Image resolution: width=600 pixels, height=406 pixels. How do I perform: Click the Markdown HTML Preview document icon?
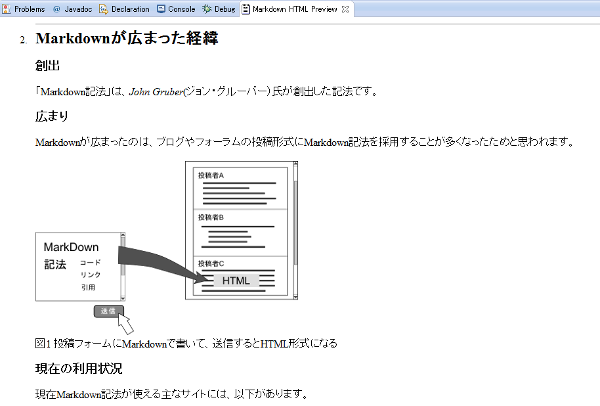246,9
